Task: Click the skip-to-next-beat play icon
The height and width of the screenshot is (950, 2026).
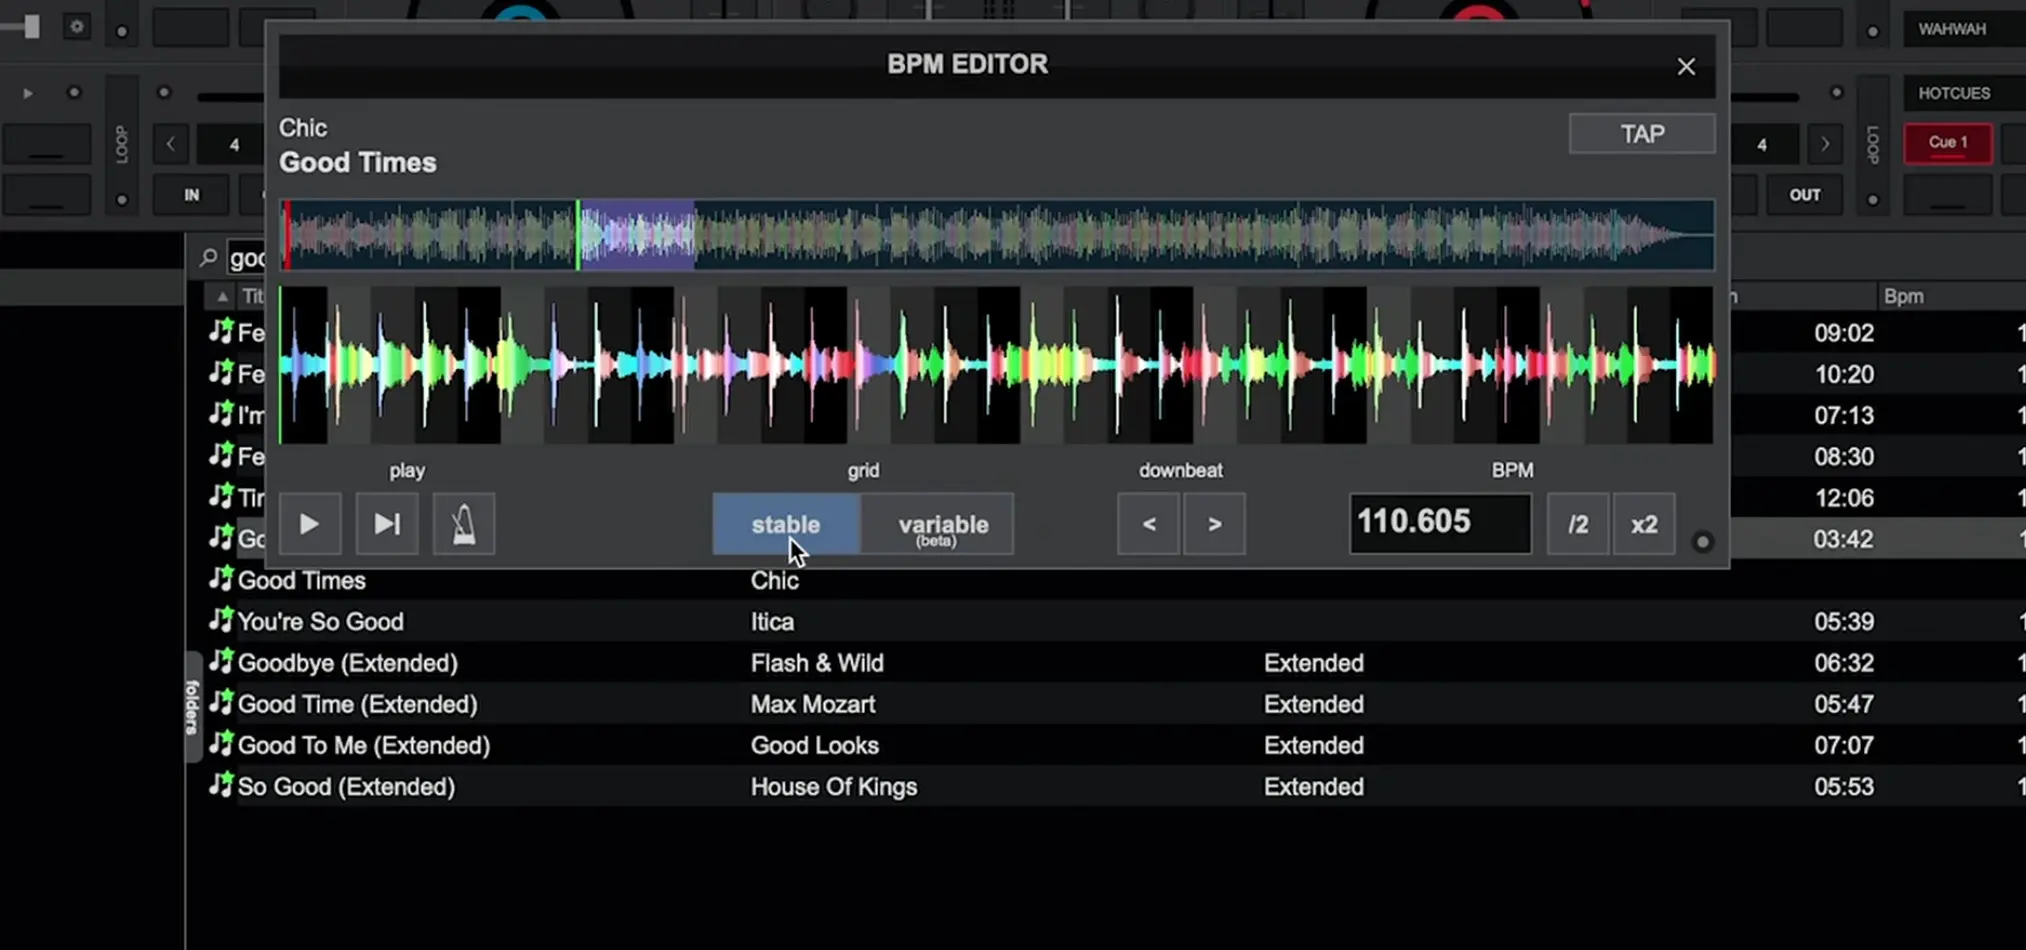Action: pos(387,524)
